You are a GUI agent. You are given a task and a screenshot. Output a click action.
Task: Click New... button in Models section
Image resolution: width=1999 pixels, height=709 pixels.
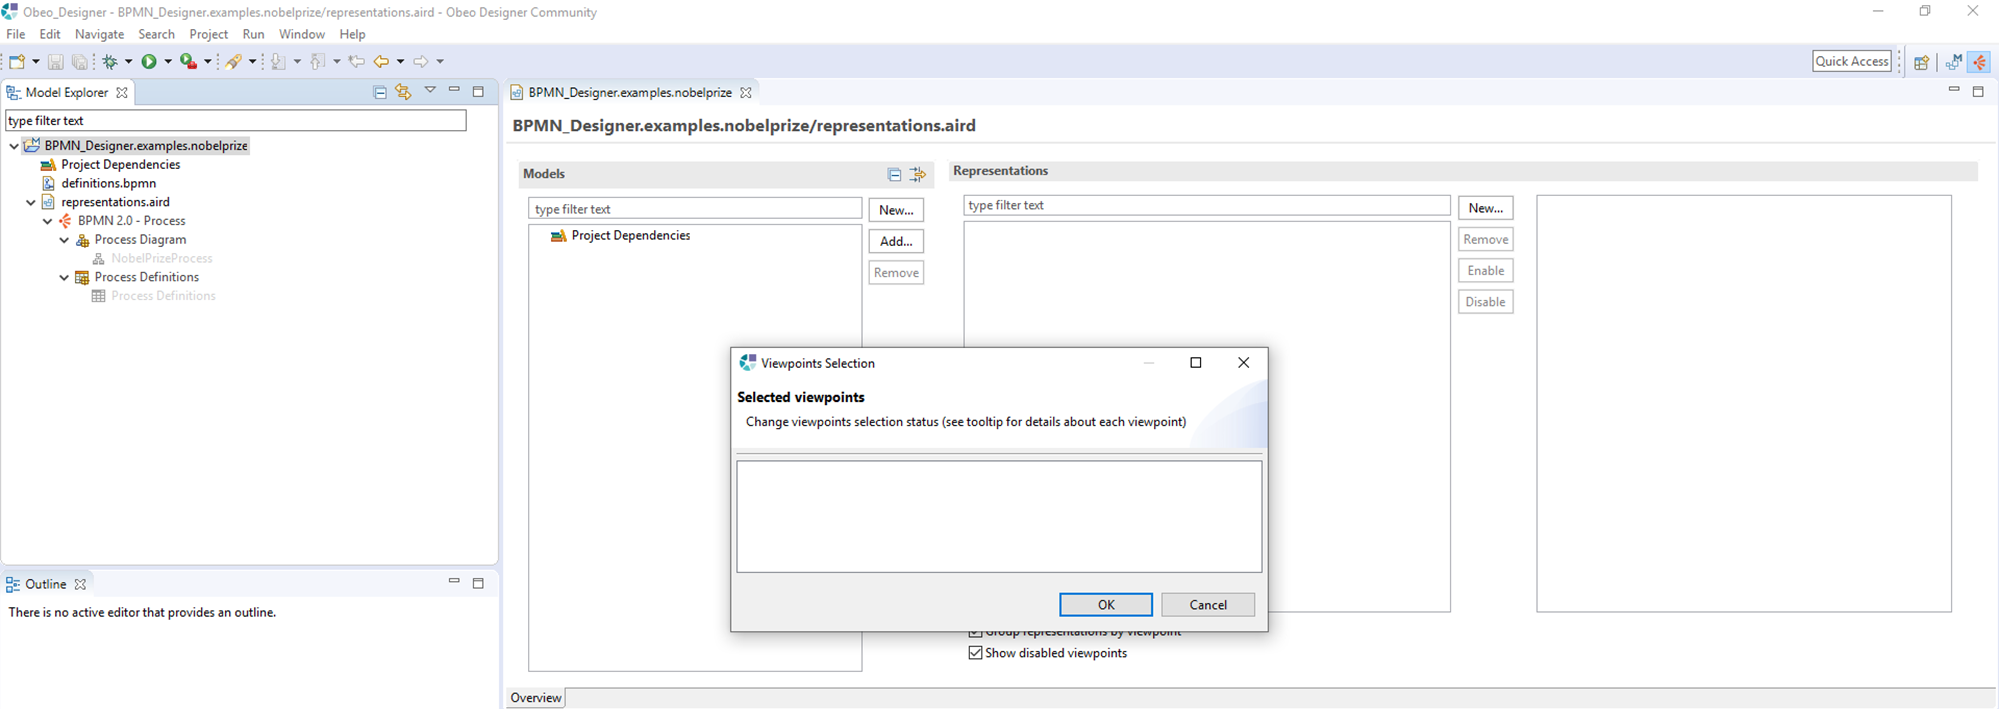(896, 210)
